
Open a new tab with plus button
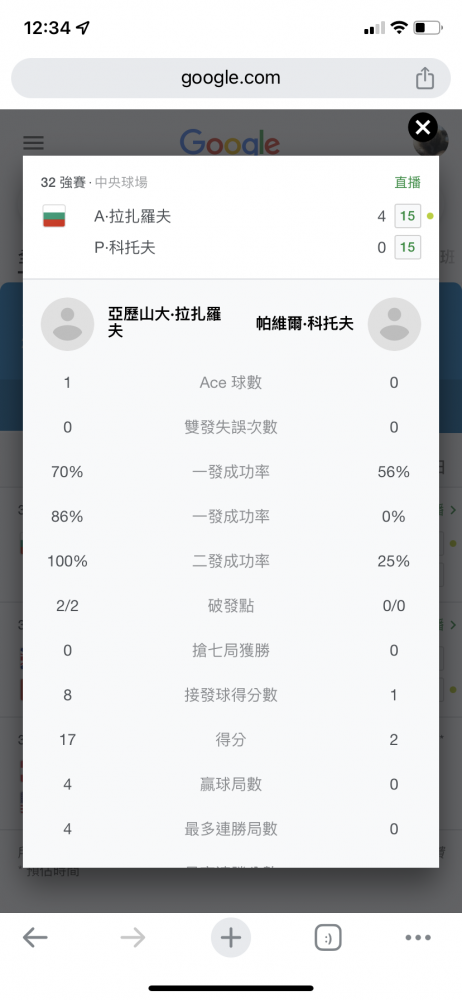coord(231,938)
